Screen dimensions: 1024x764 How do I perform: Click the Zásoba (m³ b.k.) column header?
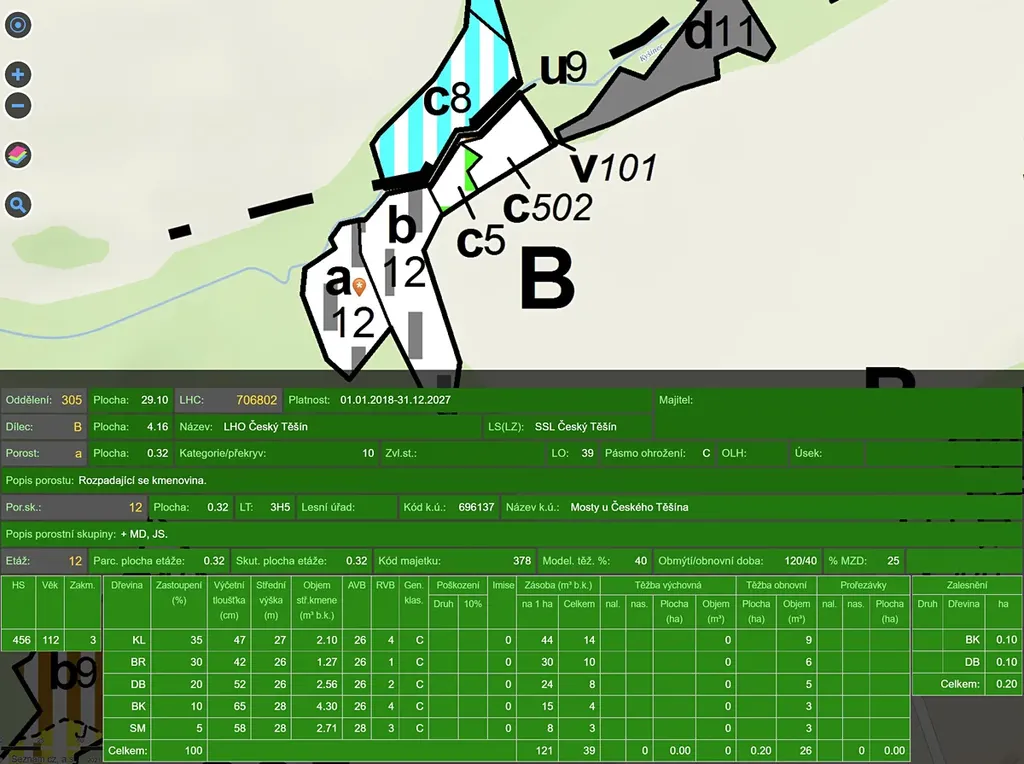point(559,585)
